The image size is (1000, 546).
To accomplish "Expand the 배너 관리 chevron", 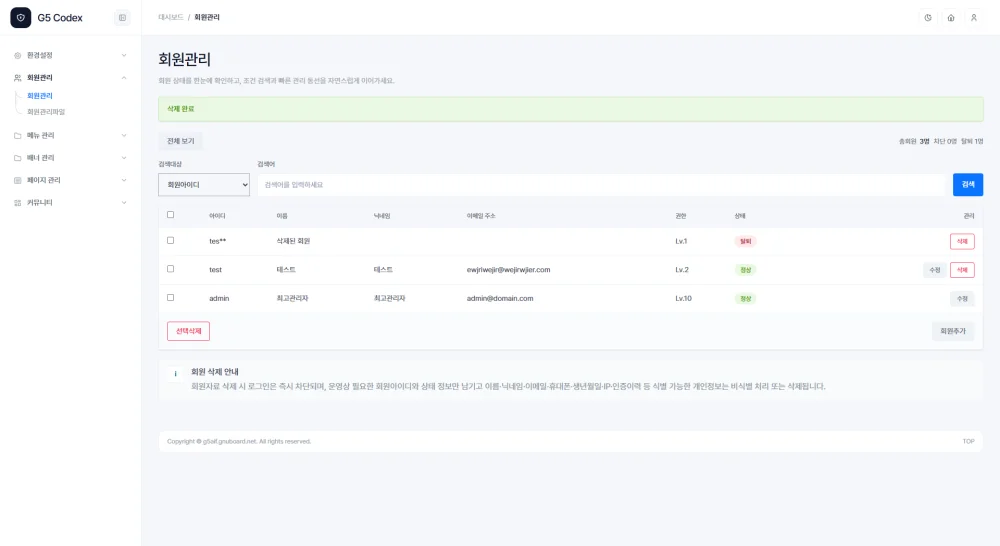I will point(124,158).
